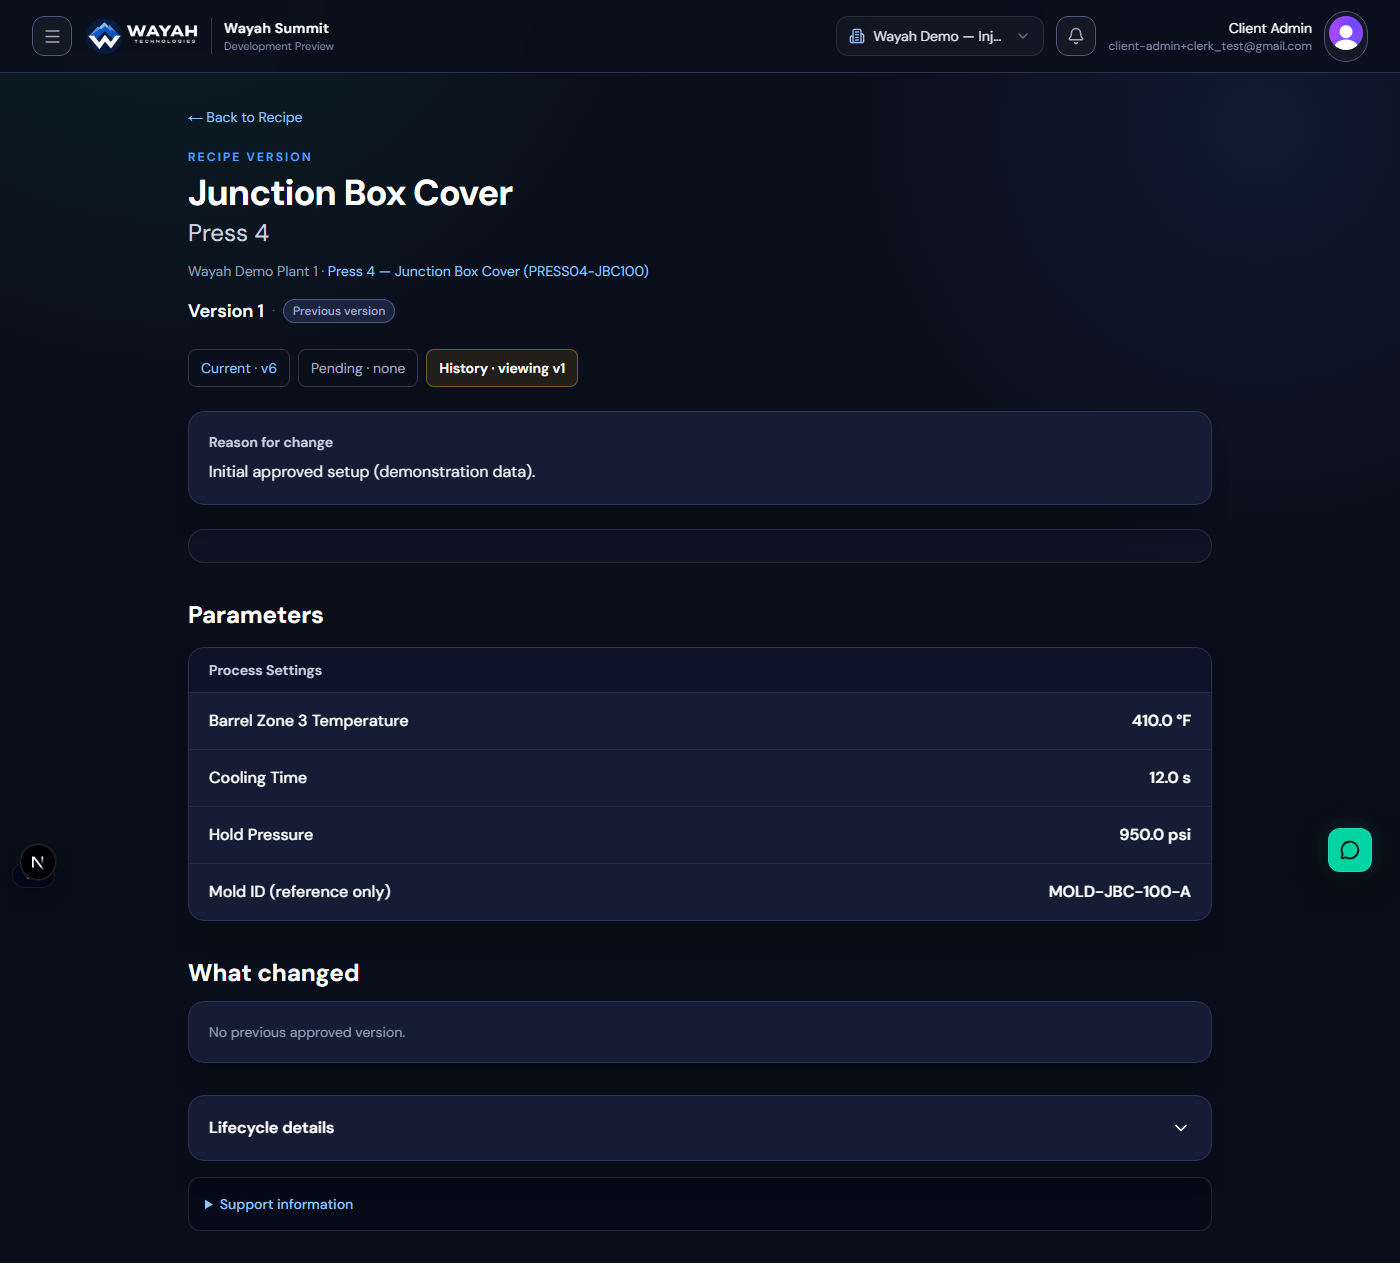Viewport: 1400px width, 1263px height.
Task: Click the client-admin email address
Action: 1210,46
